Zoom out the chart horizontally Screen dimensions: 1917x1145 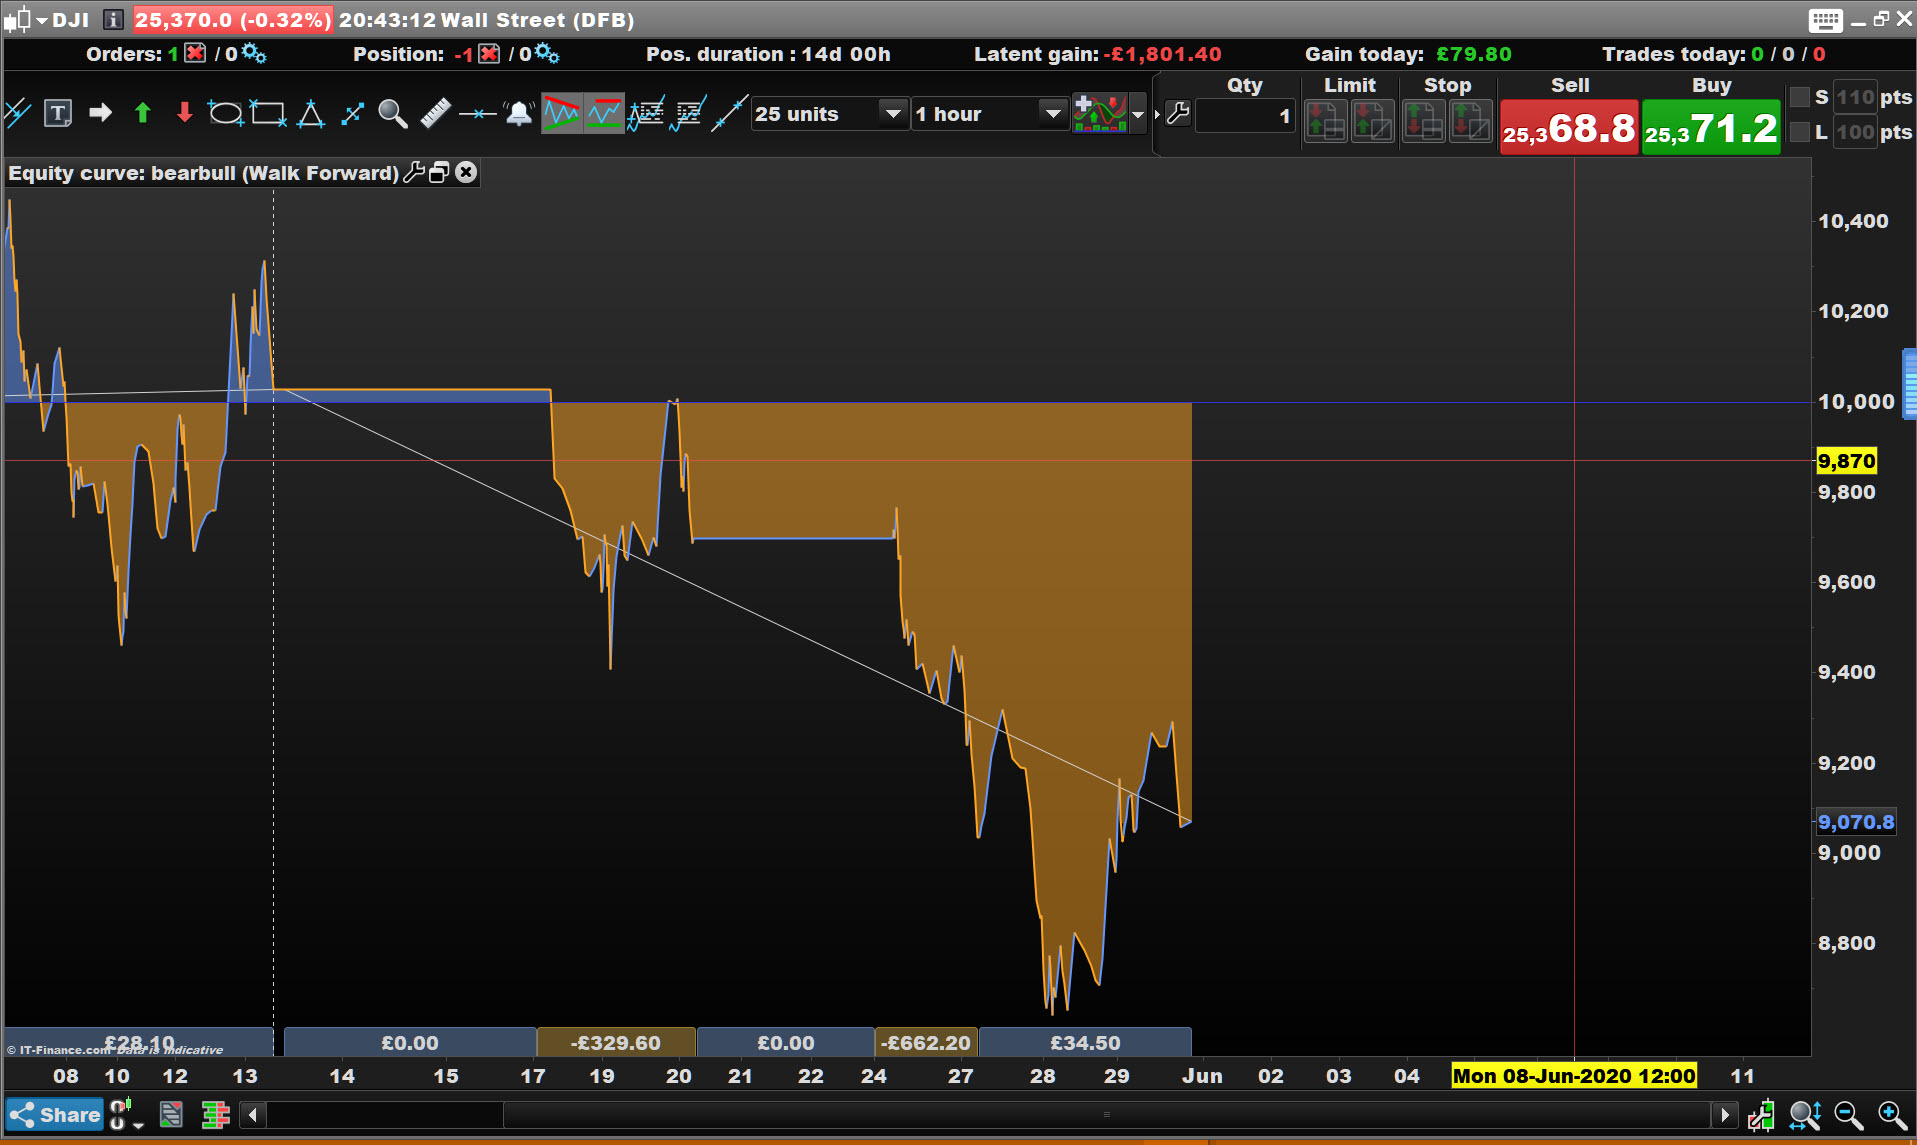pos(1849,1114)
